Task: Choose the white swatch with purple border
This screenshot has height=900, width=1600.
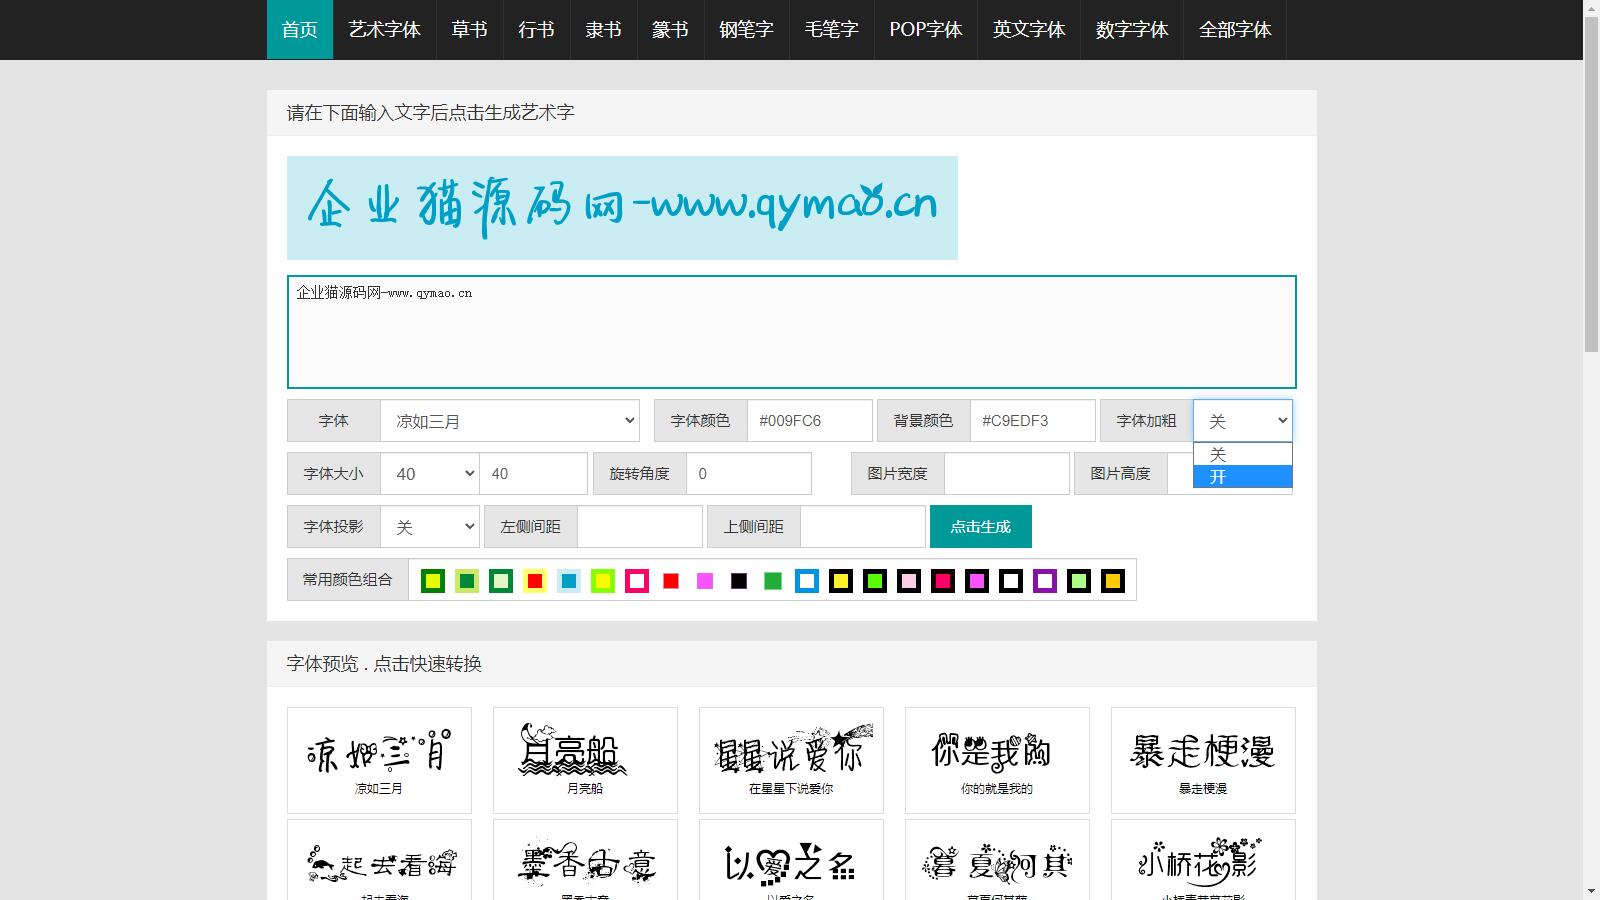Action: coord(1045,581)
